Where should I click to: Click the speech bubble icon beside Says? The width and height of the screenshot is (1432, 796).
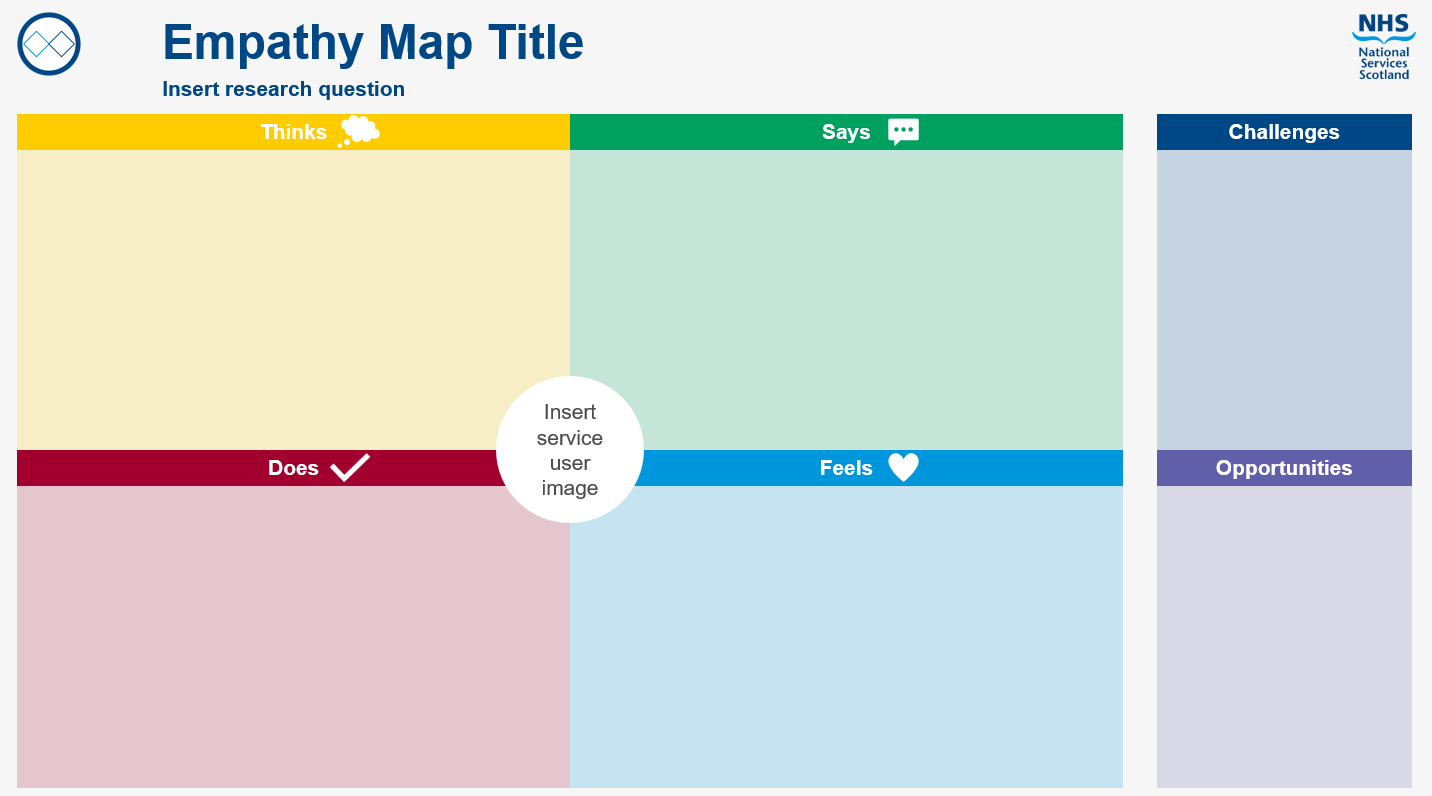tap(903, 132)
